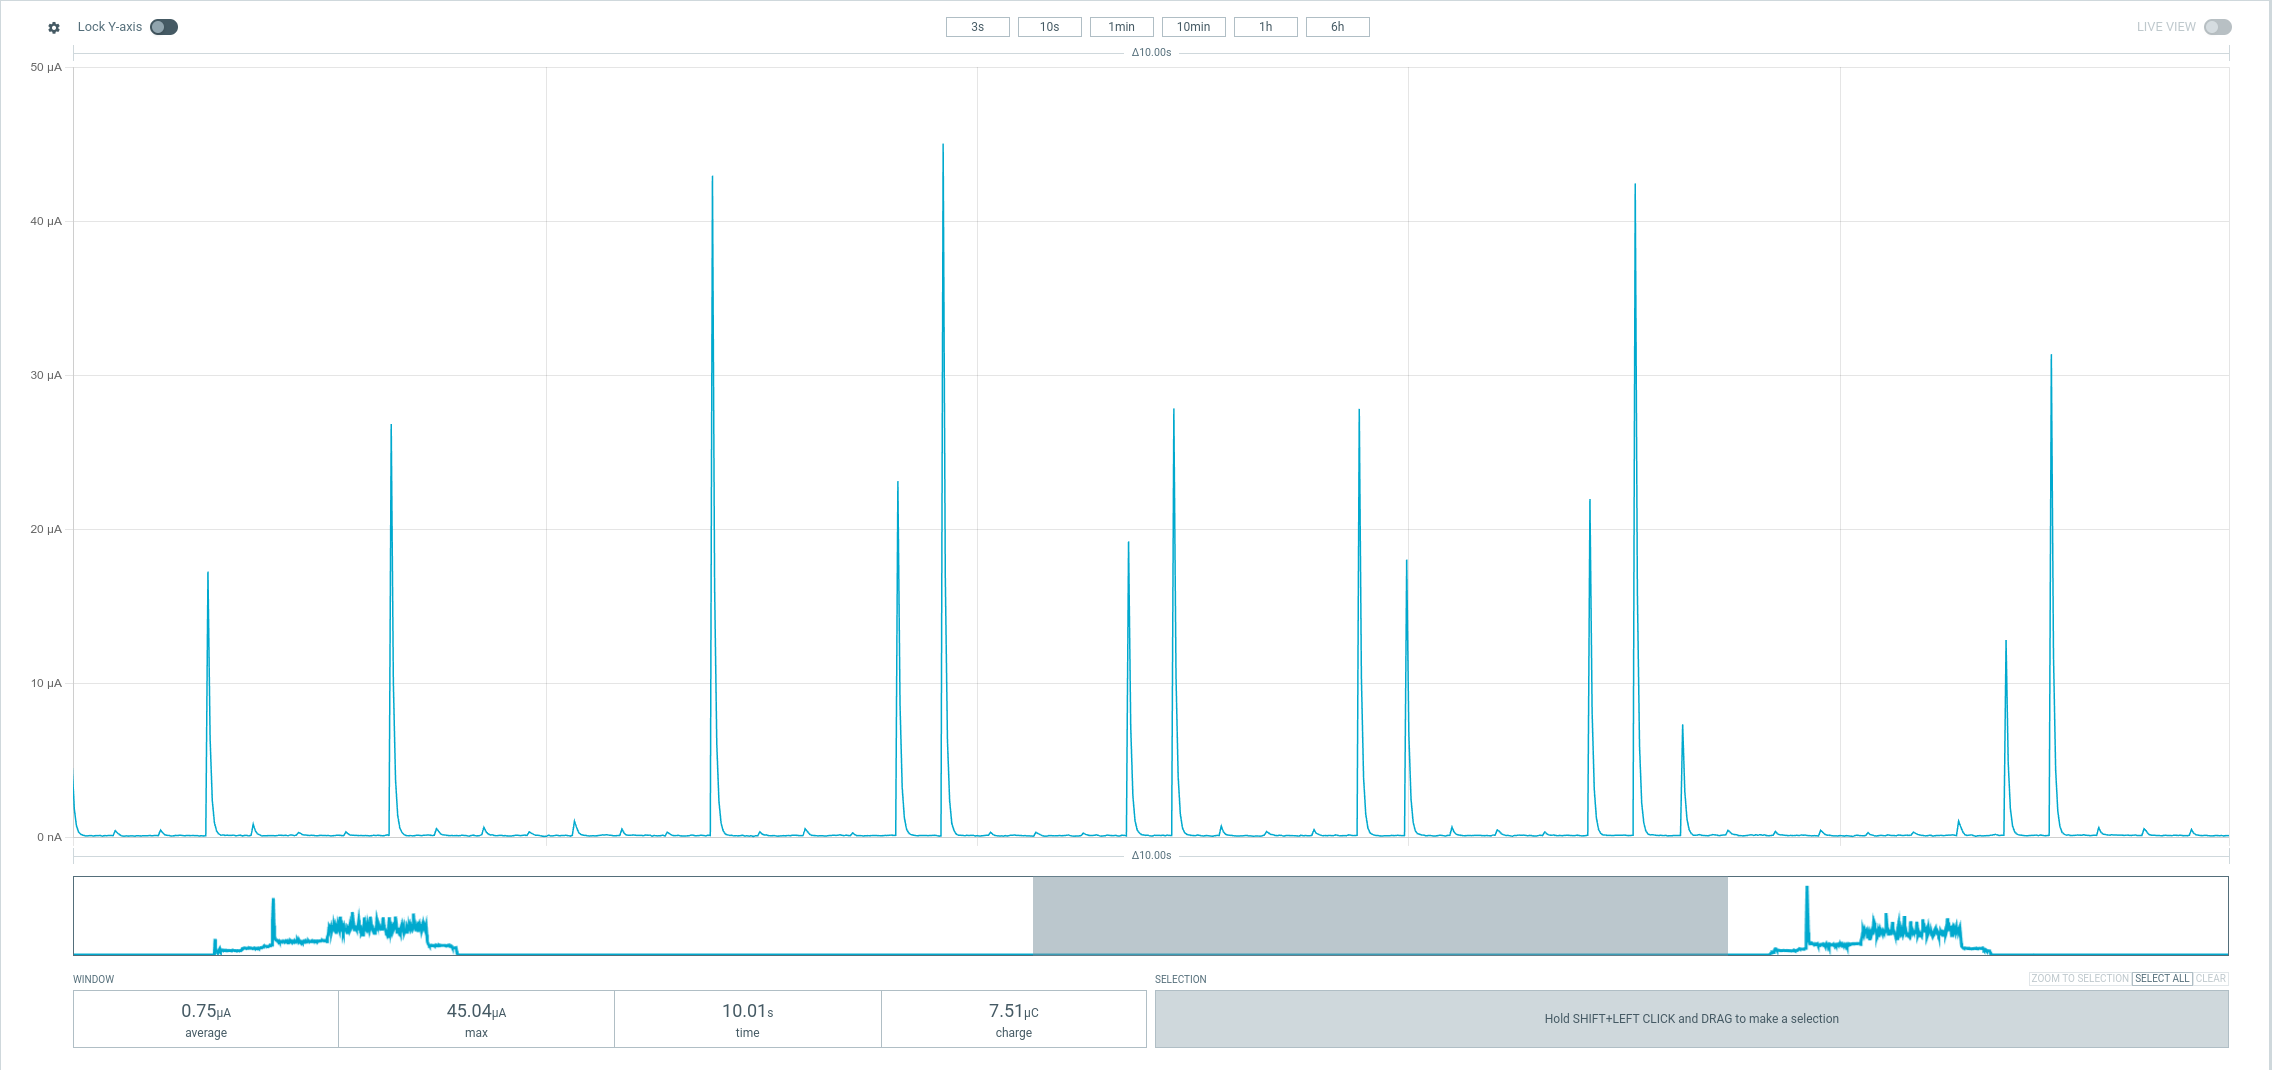
Task: Click the SELECT ALL button
Action: [x=2162, y=978]
